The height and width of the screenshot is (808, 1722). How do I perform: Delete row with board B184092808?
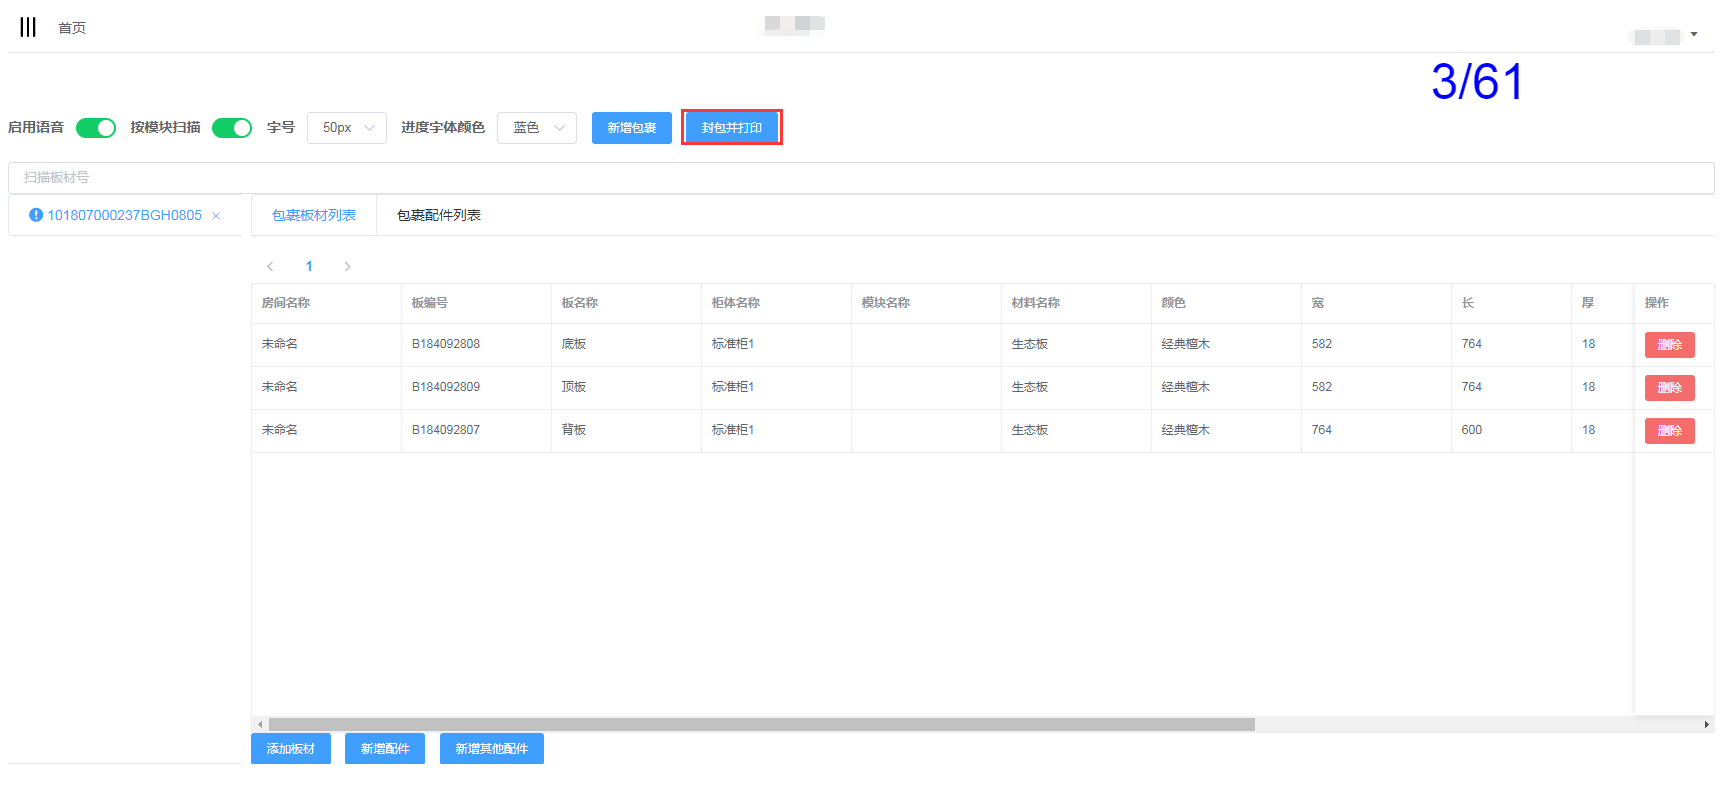(1669, 345)
